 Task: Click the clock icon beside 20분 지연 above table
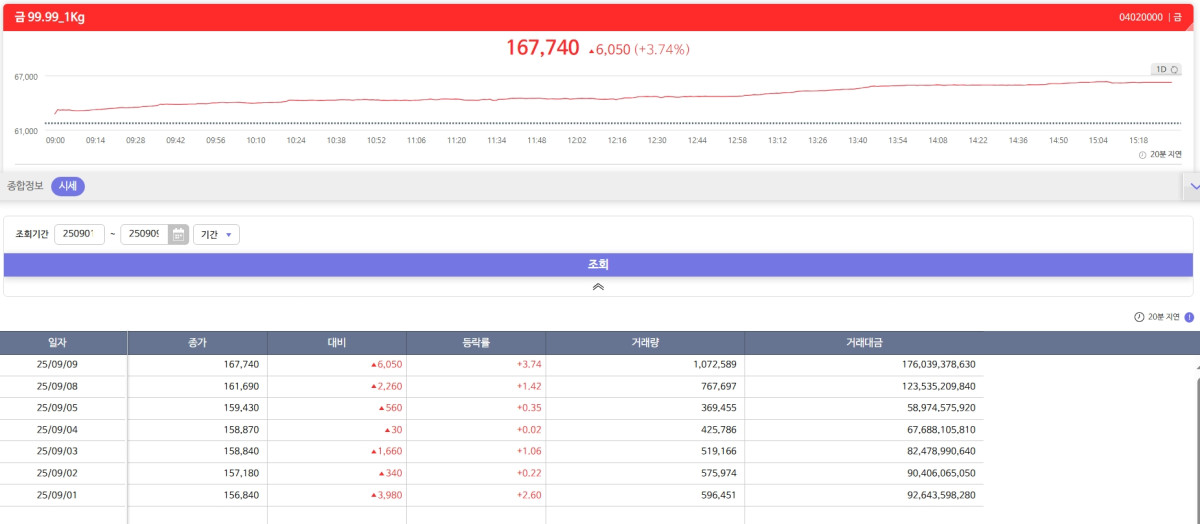coord(1139,317)
